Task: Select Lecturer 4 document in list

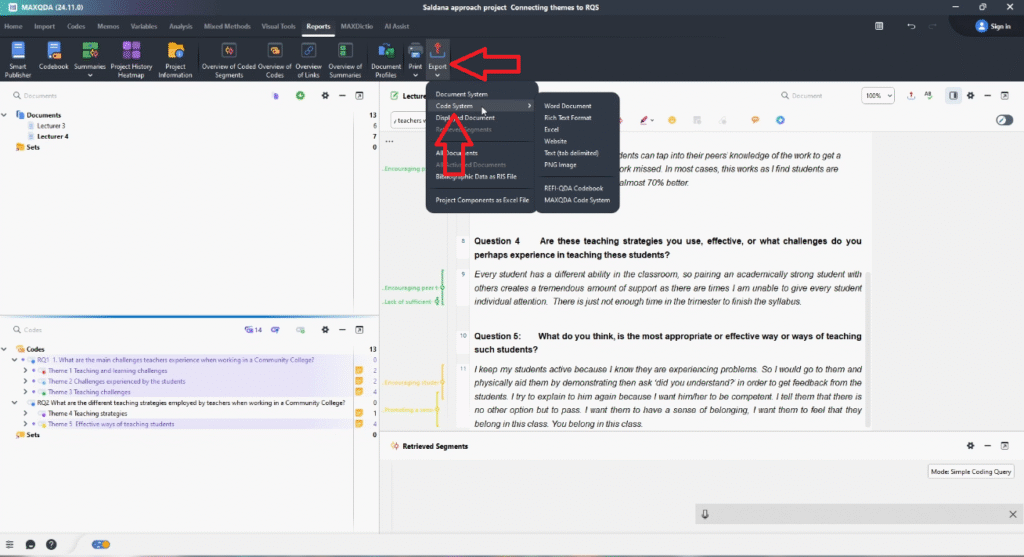Action: tap(54, 136)
